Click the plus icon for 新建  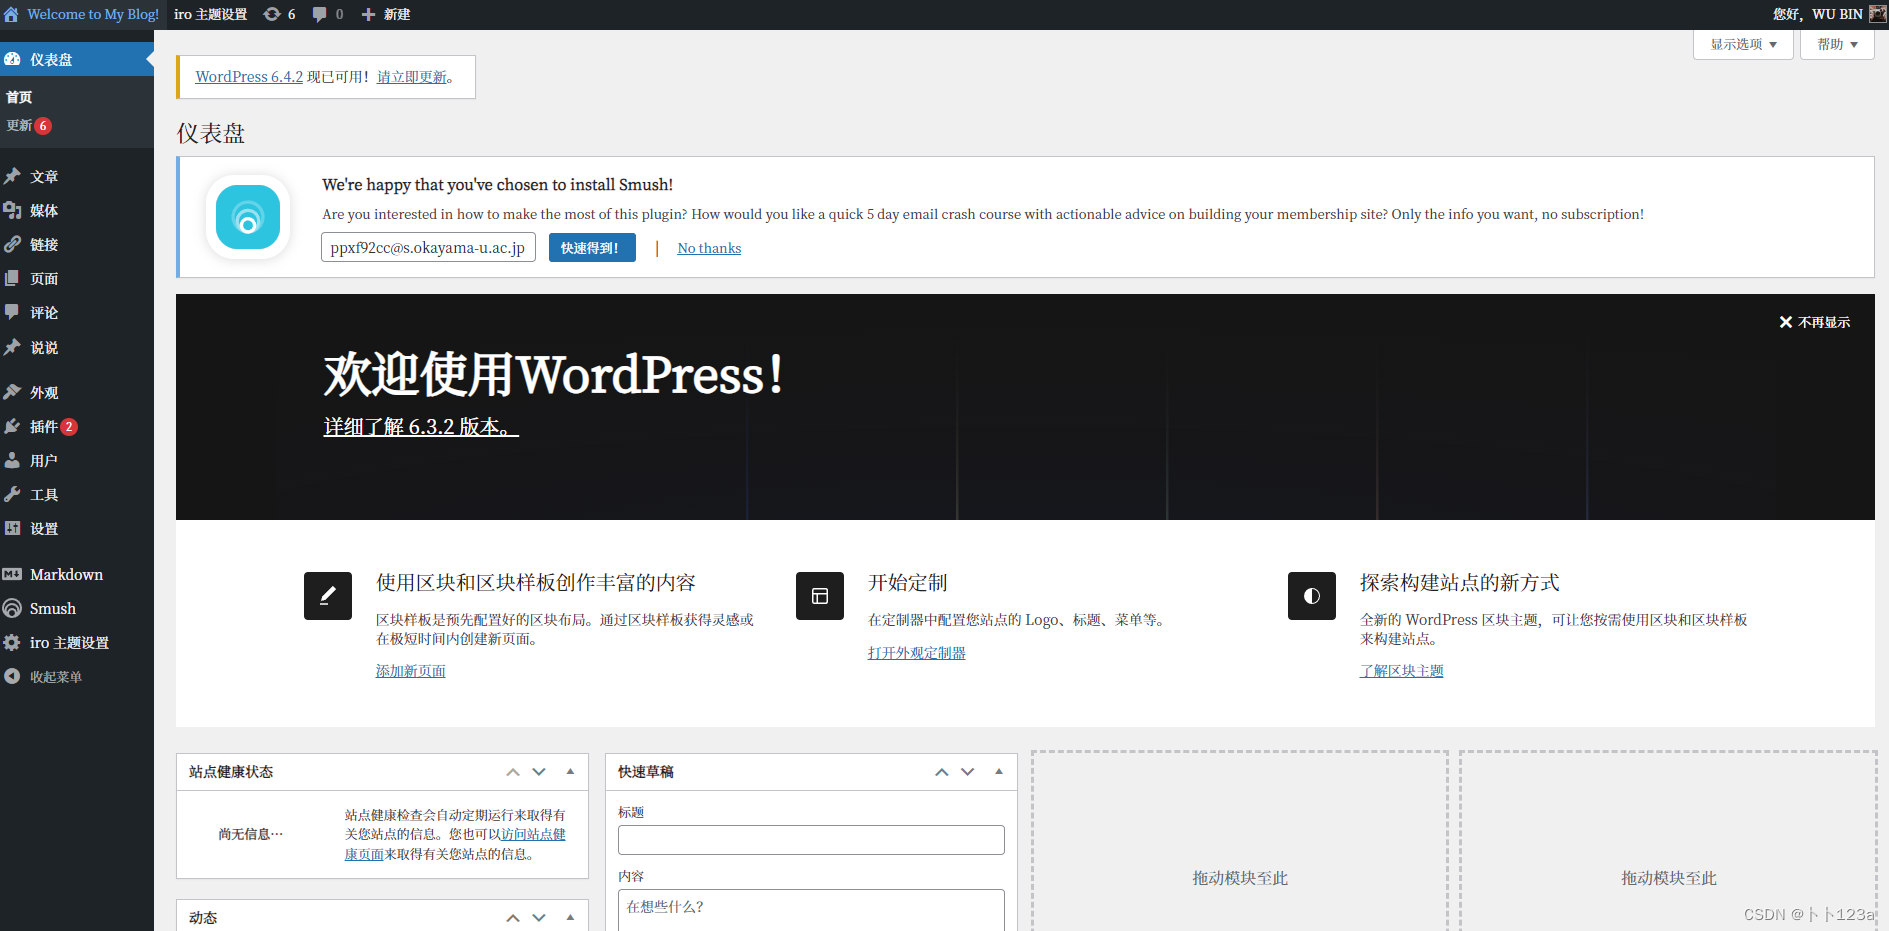[368, 14]
